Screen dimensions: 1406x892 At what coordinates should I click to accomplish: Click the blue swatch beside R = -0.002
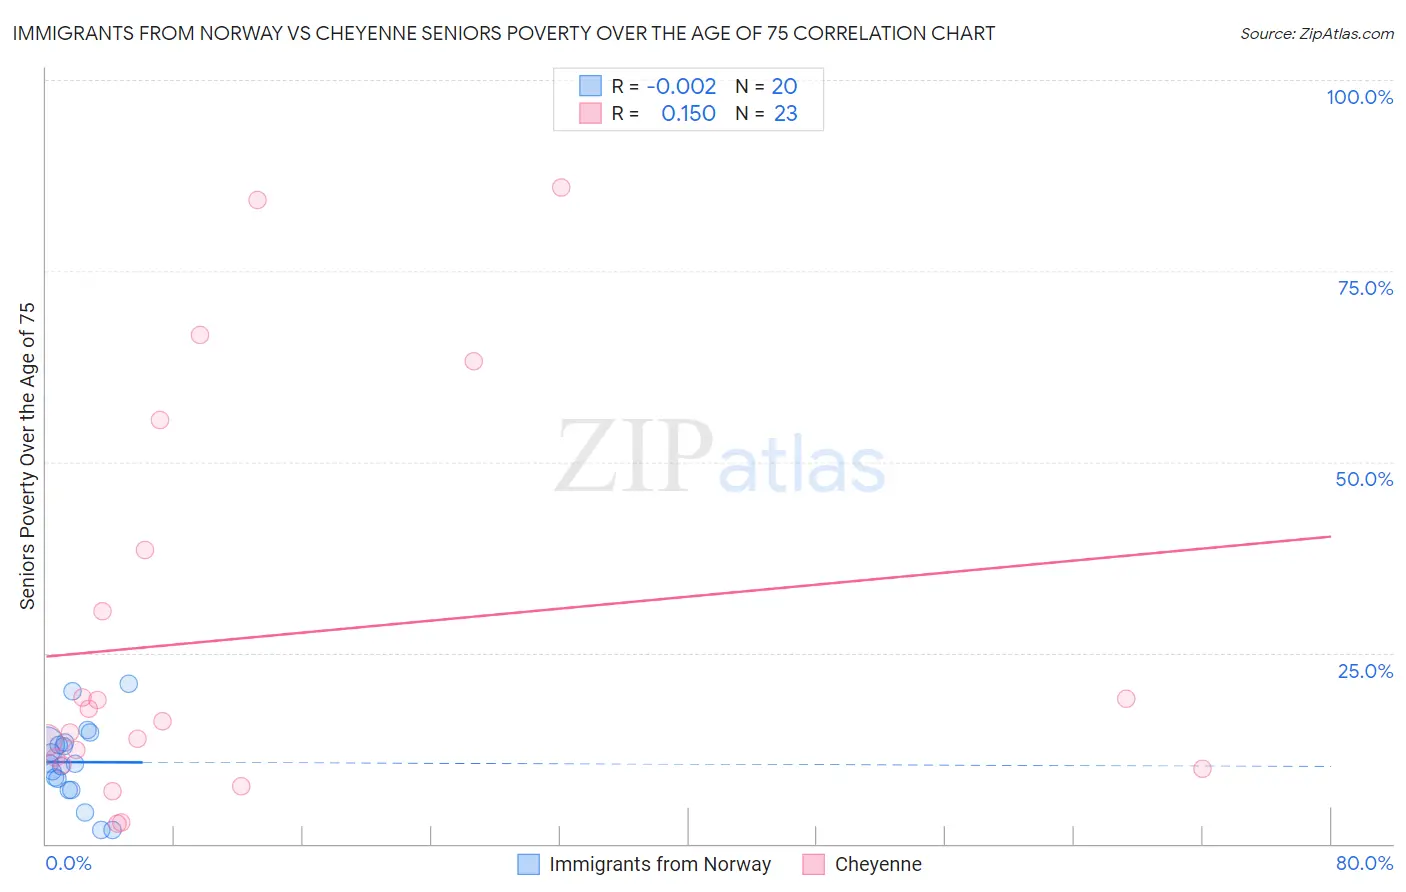click(591, 86)
